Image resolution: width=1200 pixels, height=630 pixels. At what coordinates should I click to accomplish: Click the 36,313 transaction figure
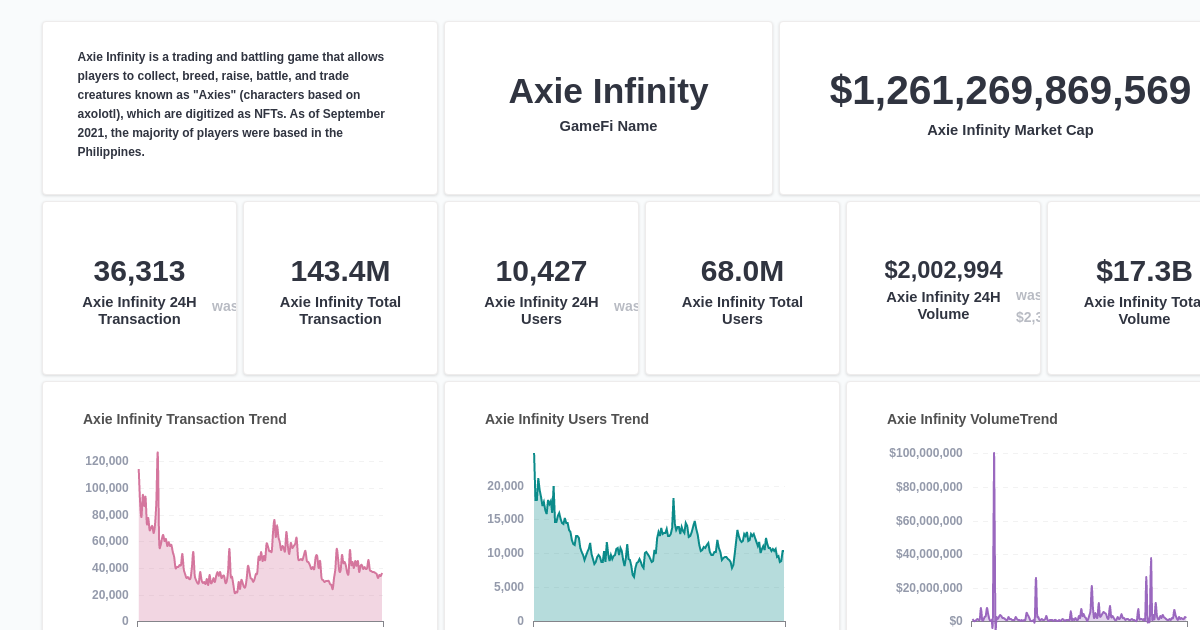138,271
